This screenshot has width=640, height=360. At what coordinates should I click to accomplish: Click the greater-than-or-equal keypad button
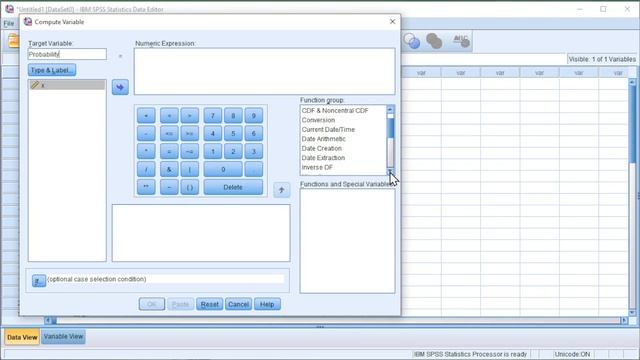(x=189, y=133)
